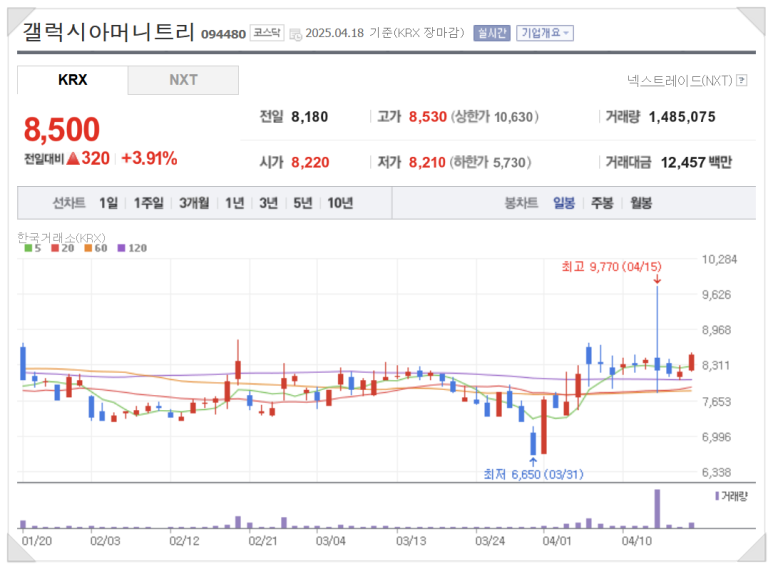Click the 03/13 date axis label

(411, 541)
